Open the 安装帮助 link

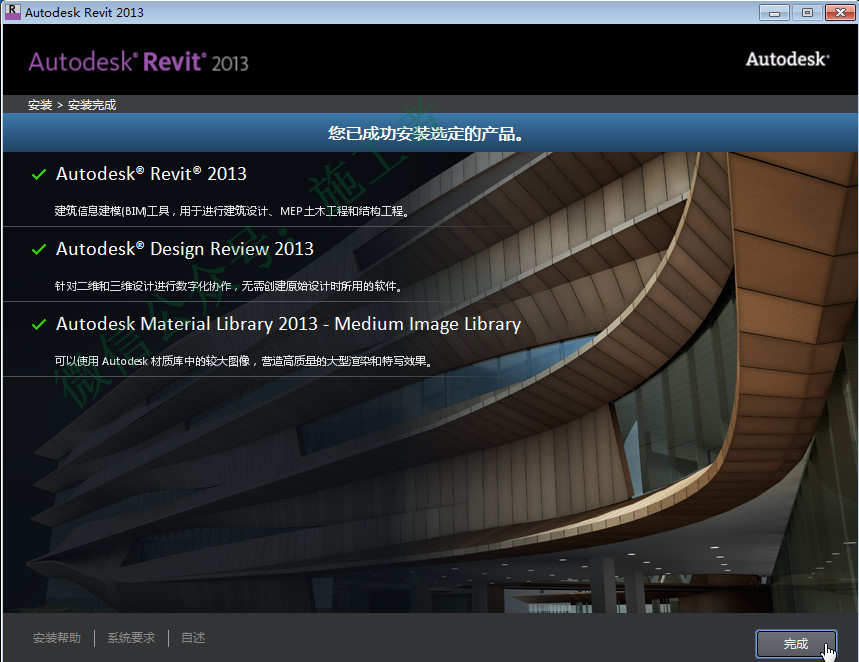click(56, 638)
